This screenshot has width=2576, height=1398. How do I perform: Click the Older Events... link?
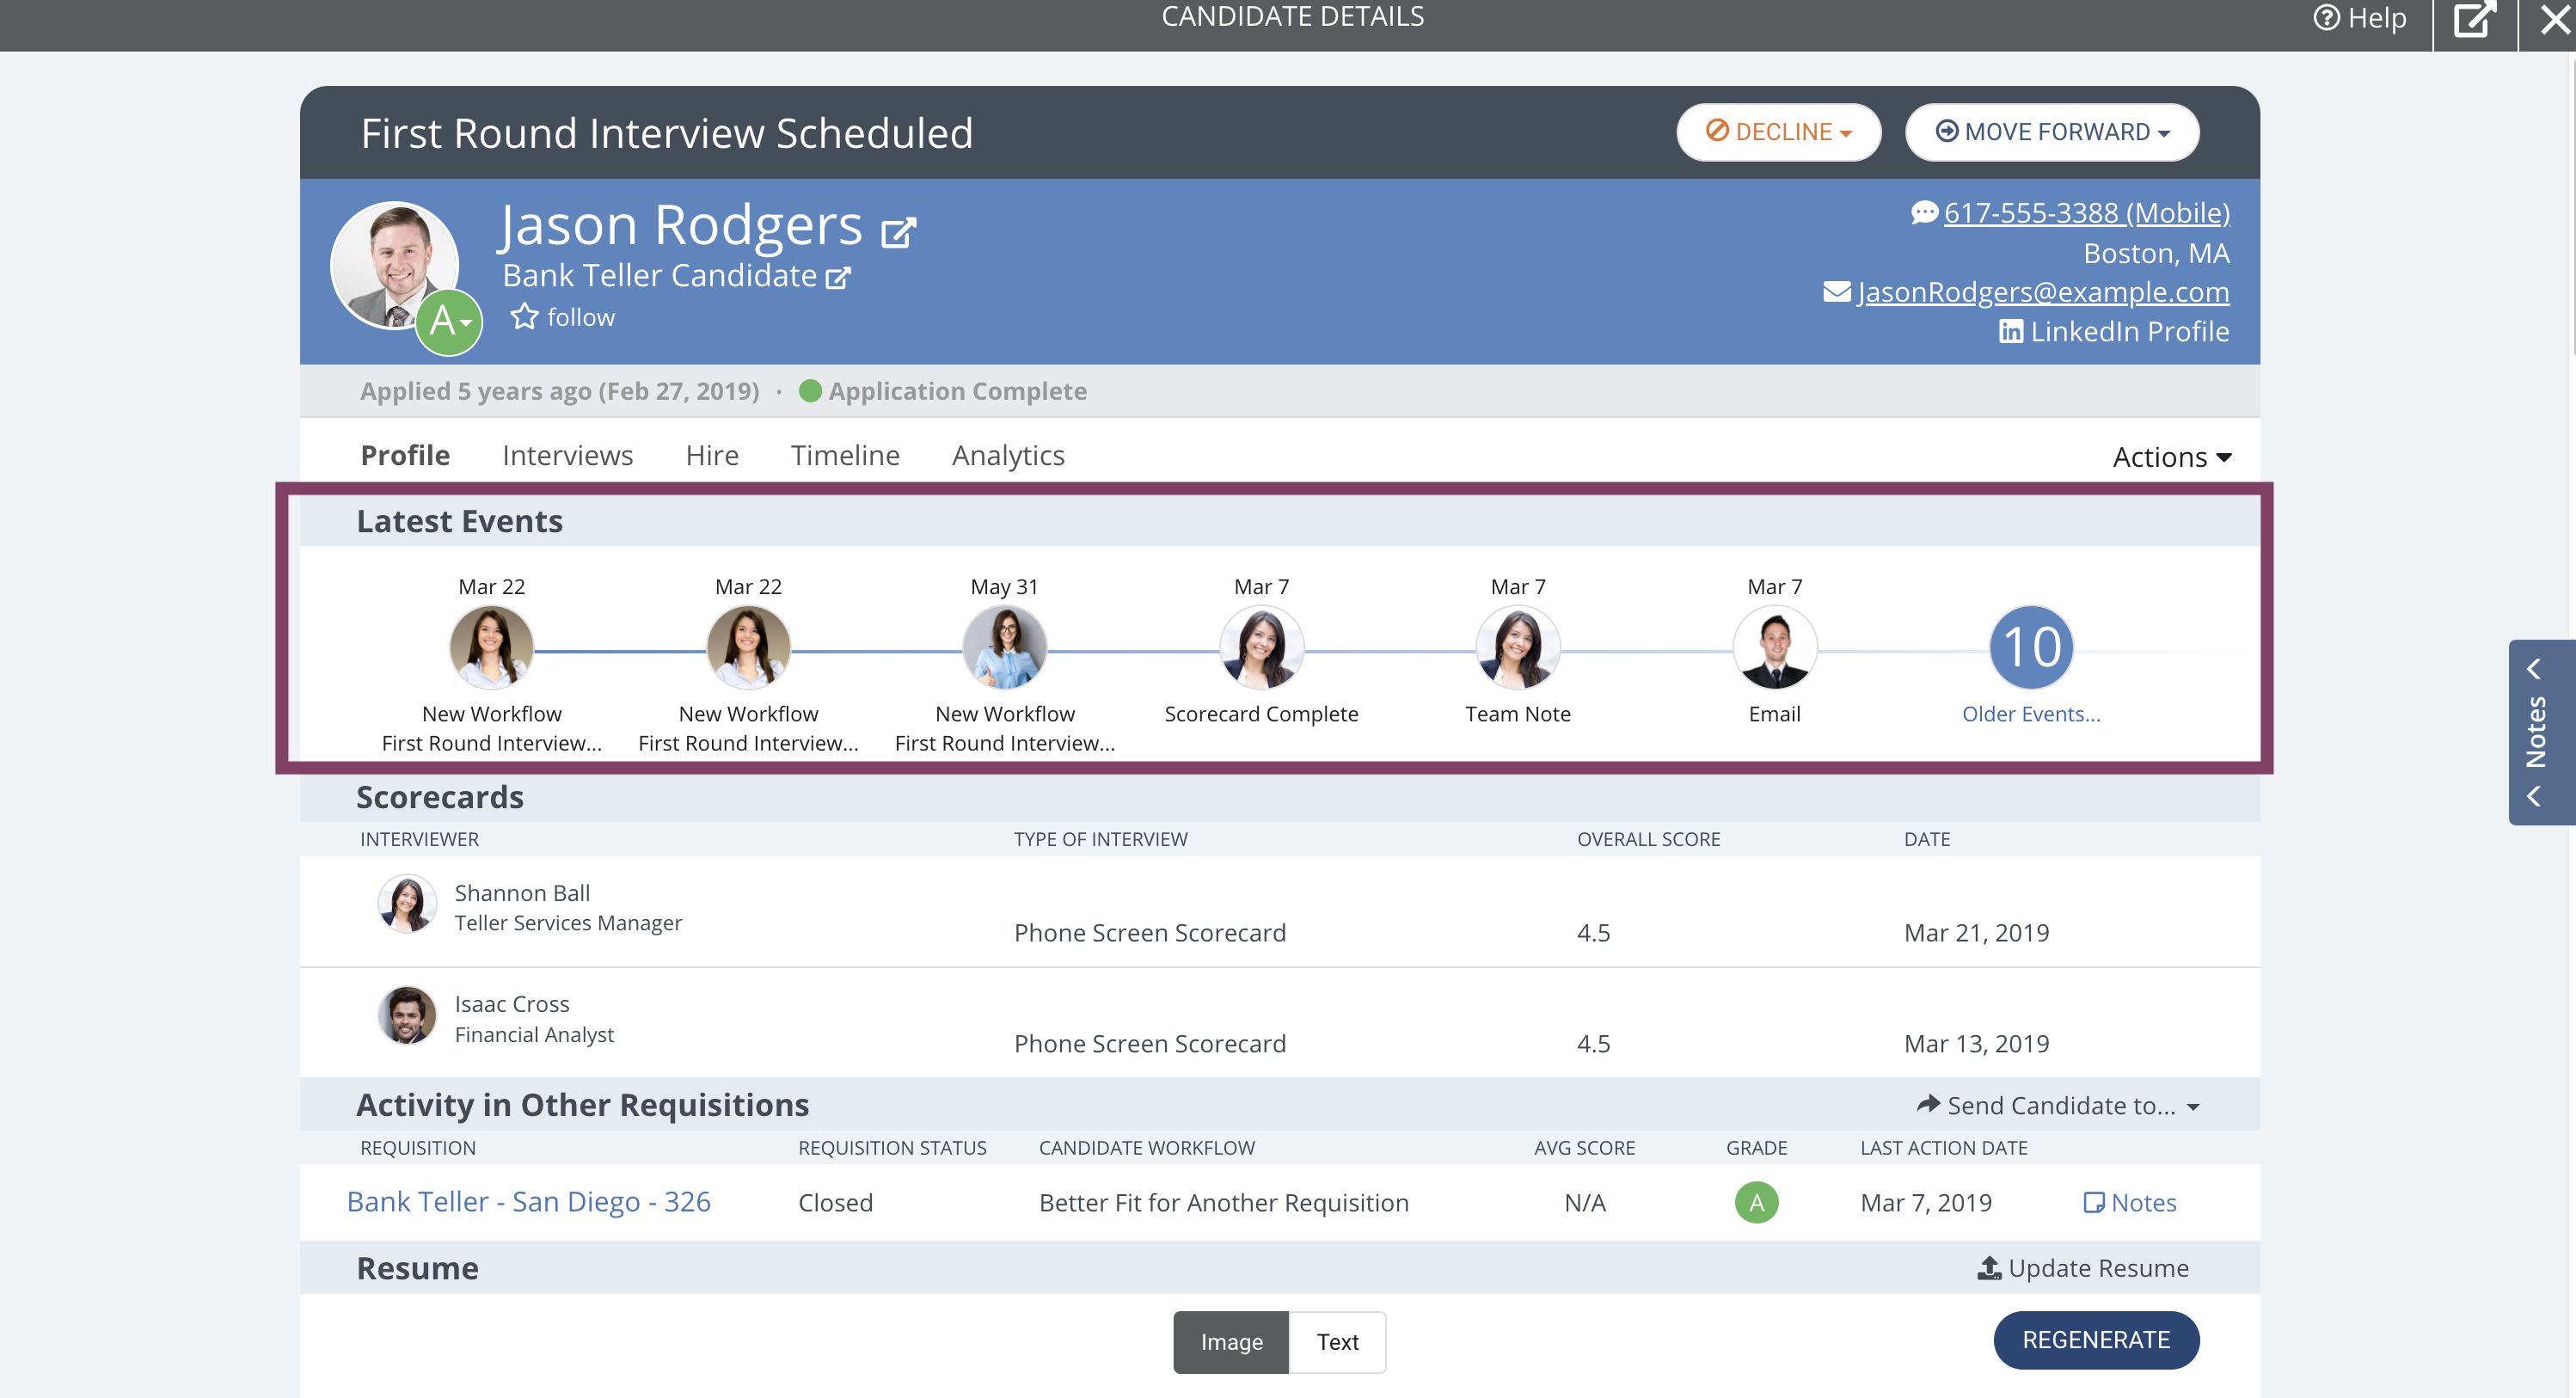(2031, 714)
